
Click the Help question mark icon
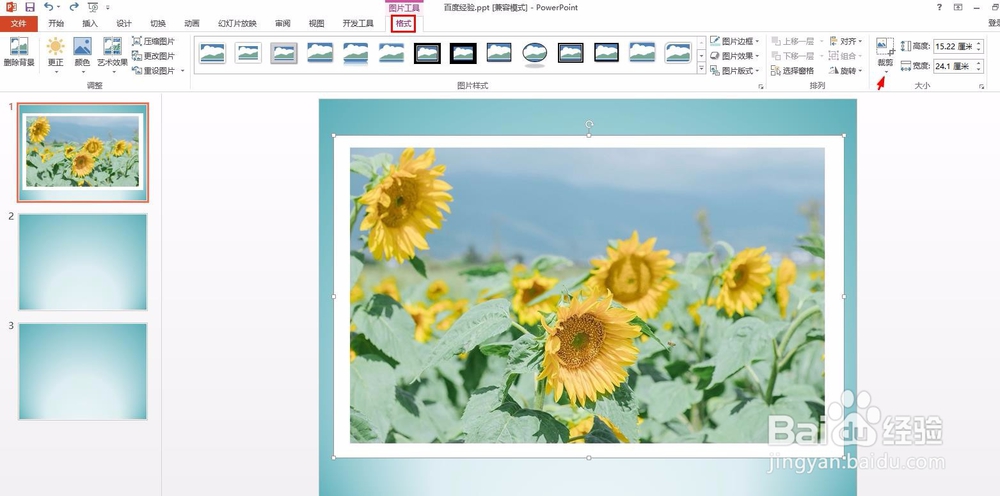click(939, 7)
